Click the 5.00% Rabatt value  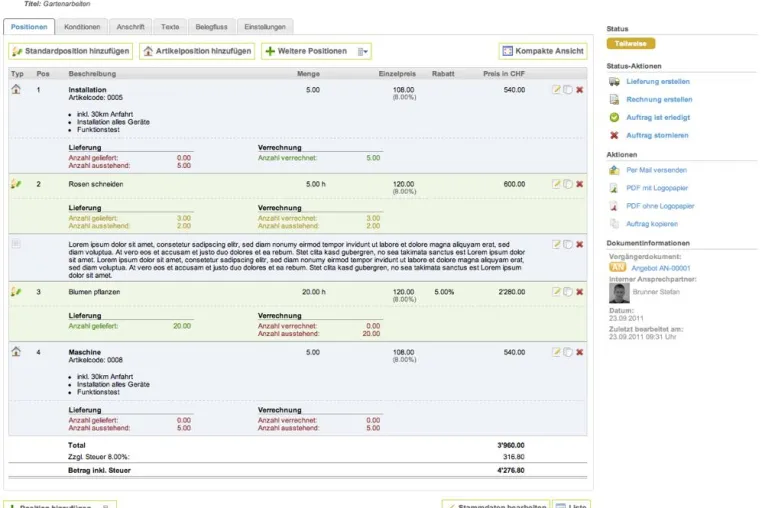pyautogui.click(x=444, y=292)
